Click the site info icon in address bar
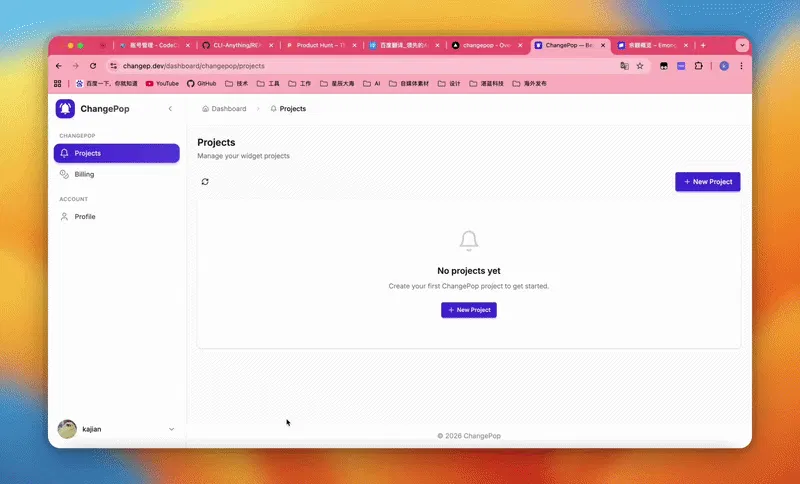 tap(114, 66)
